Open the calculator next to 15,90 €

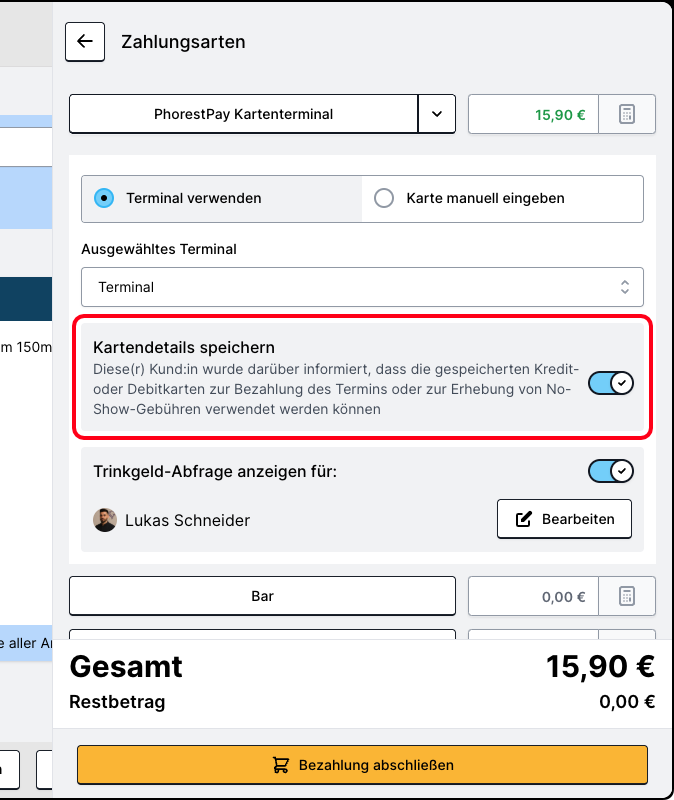tap(627, 114)
